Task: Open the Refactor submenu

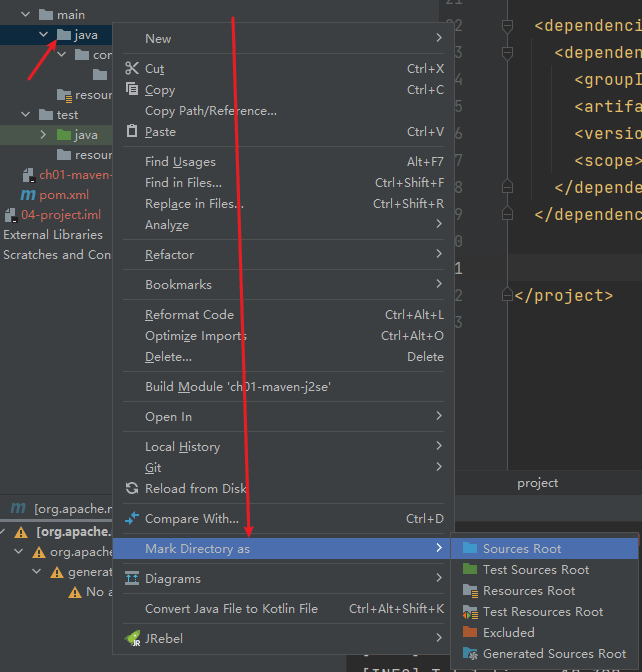Action: pos(283,254)
